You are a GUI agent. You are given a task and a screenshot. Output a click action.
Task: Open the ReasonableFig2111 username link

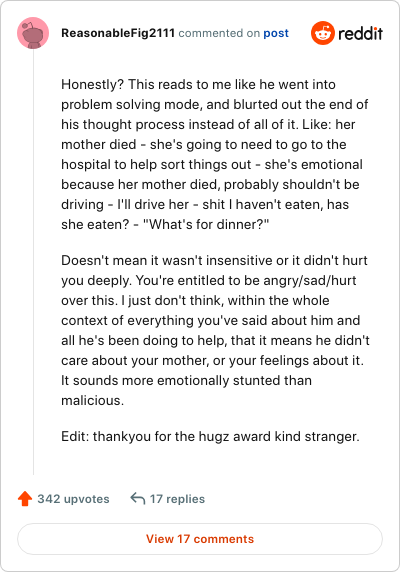click(x=118, y=33)
